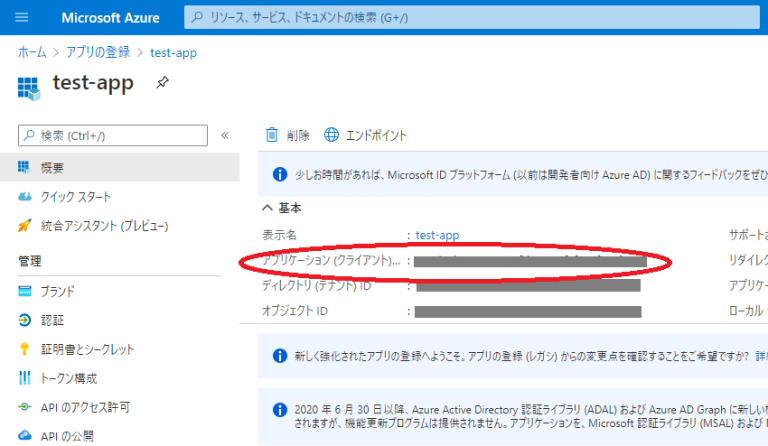Click the info icon in feedback banner
The image size is (768, 446).
[x=280, y=174]
